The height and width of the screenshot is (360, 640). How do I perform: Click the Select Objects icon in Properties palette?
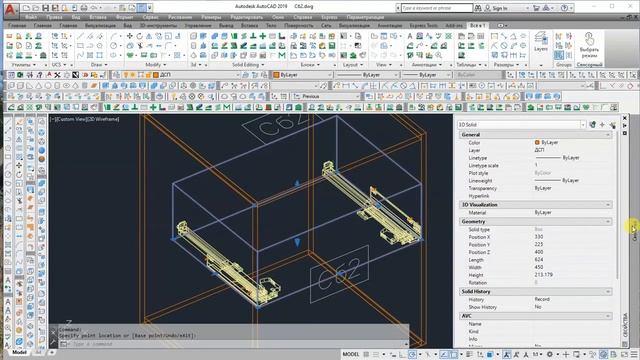point(602,124)
